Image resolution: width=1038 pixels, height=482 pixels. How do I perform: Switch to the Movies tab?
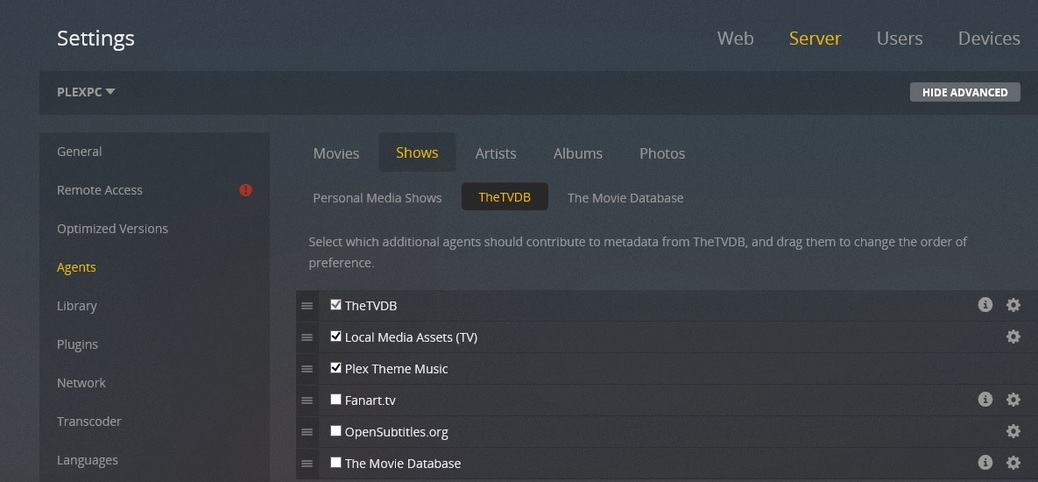pos(336,153)
